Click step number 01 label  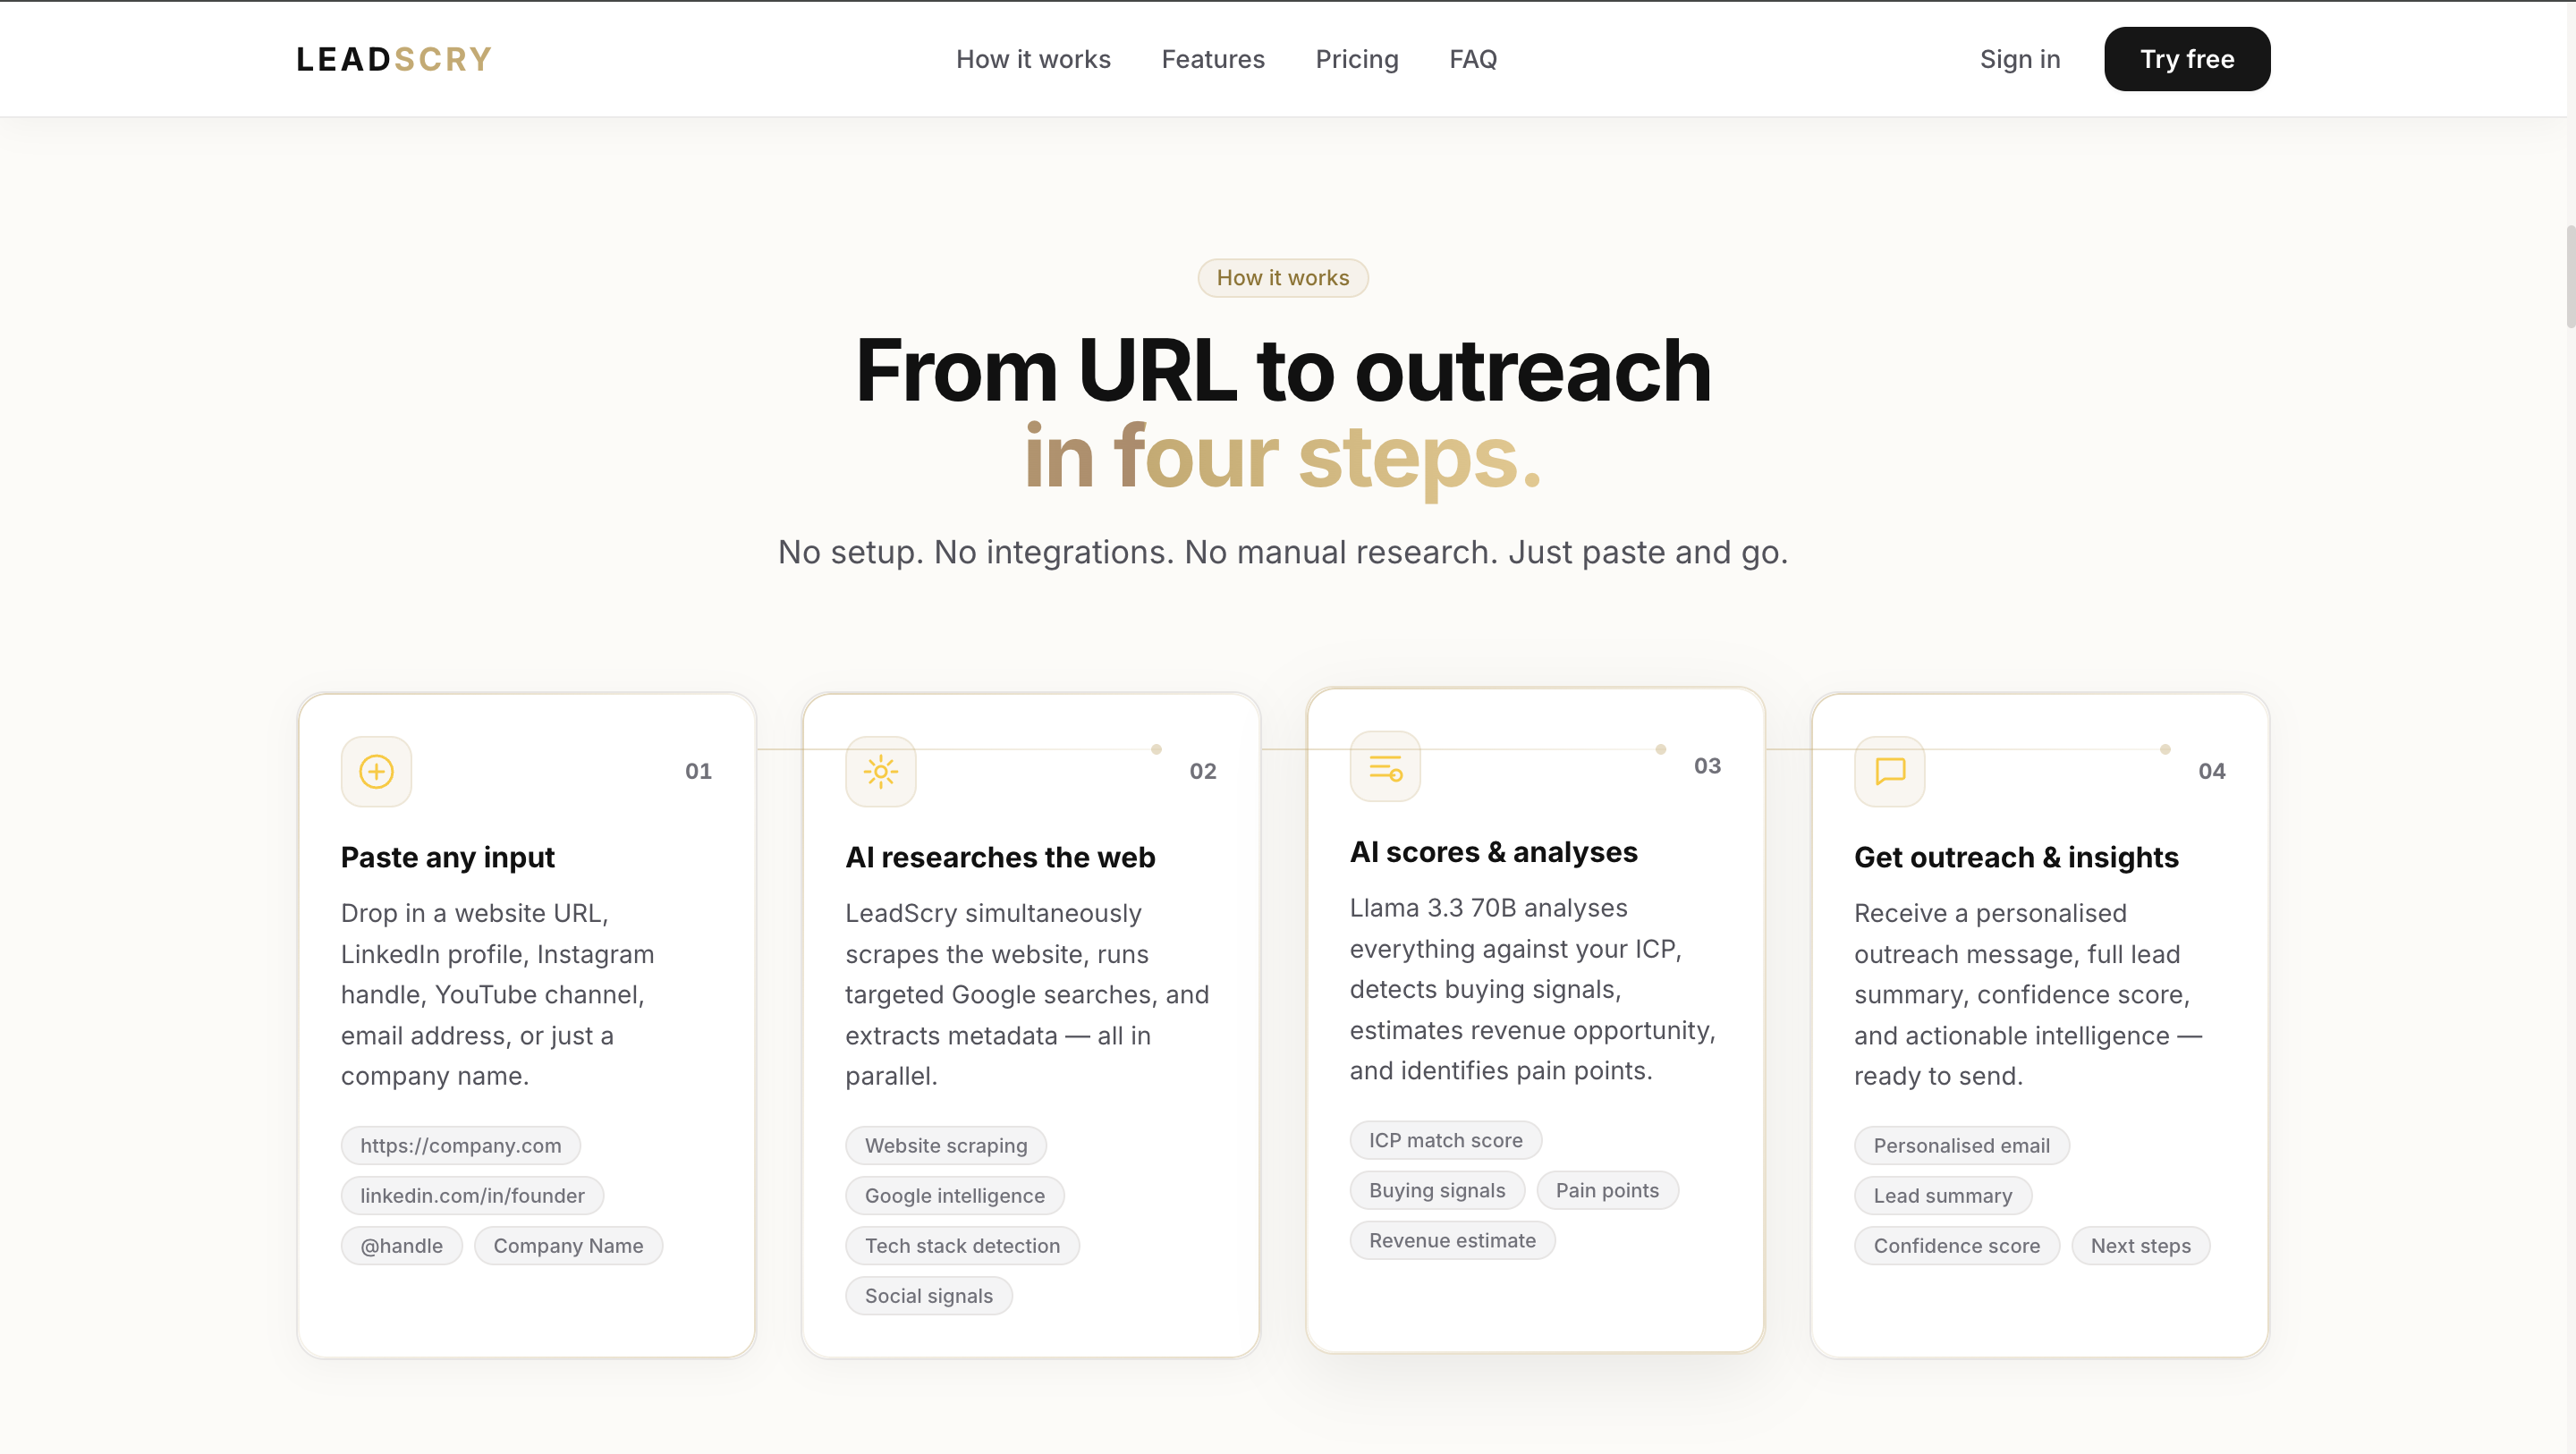pos(698,771)
